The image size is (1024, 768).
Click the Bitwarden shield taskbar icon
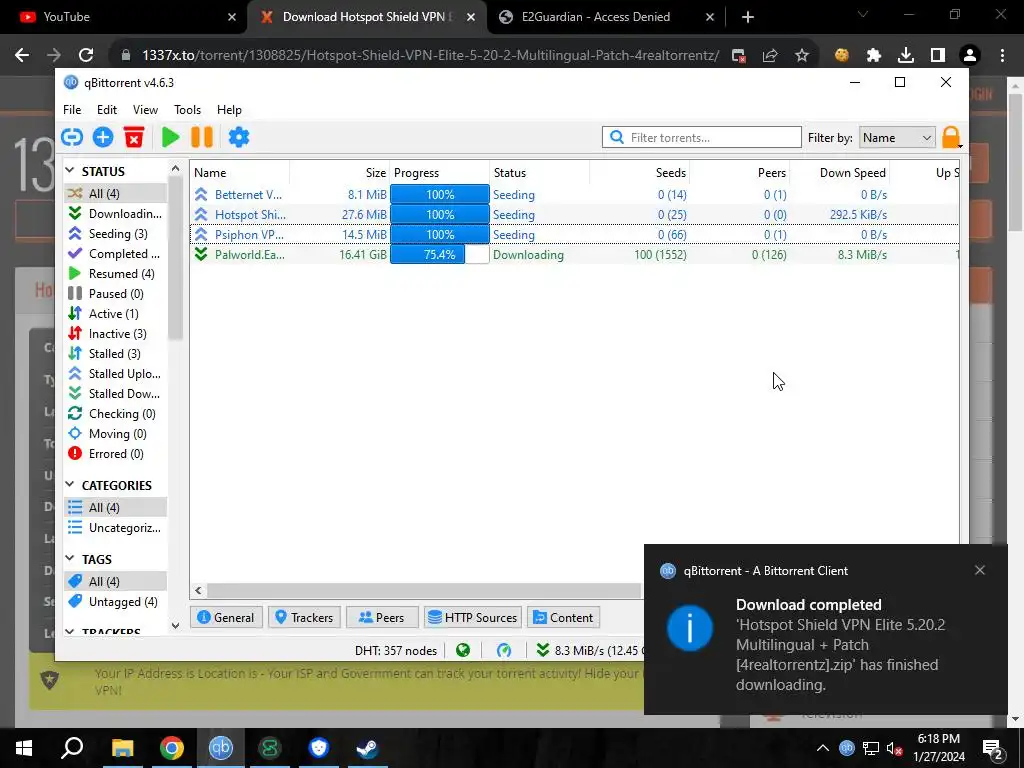[319, 748]
